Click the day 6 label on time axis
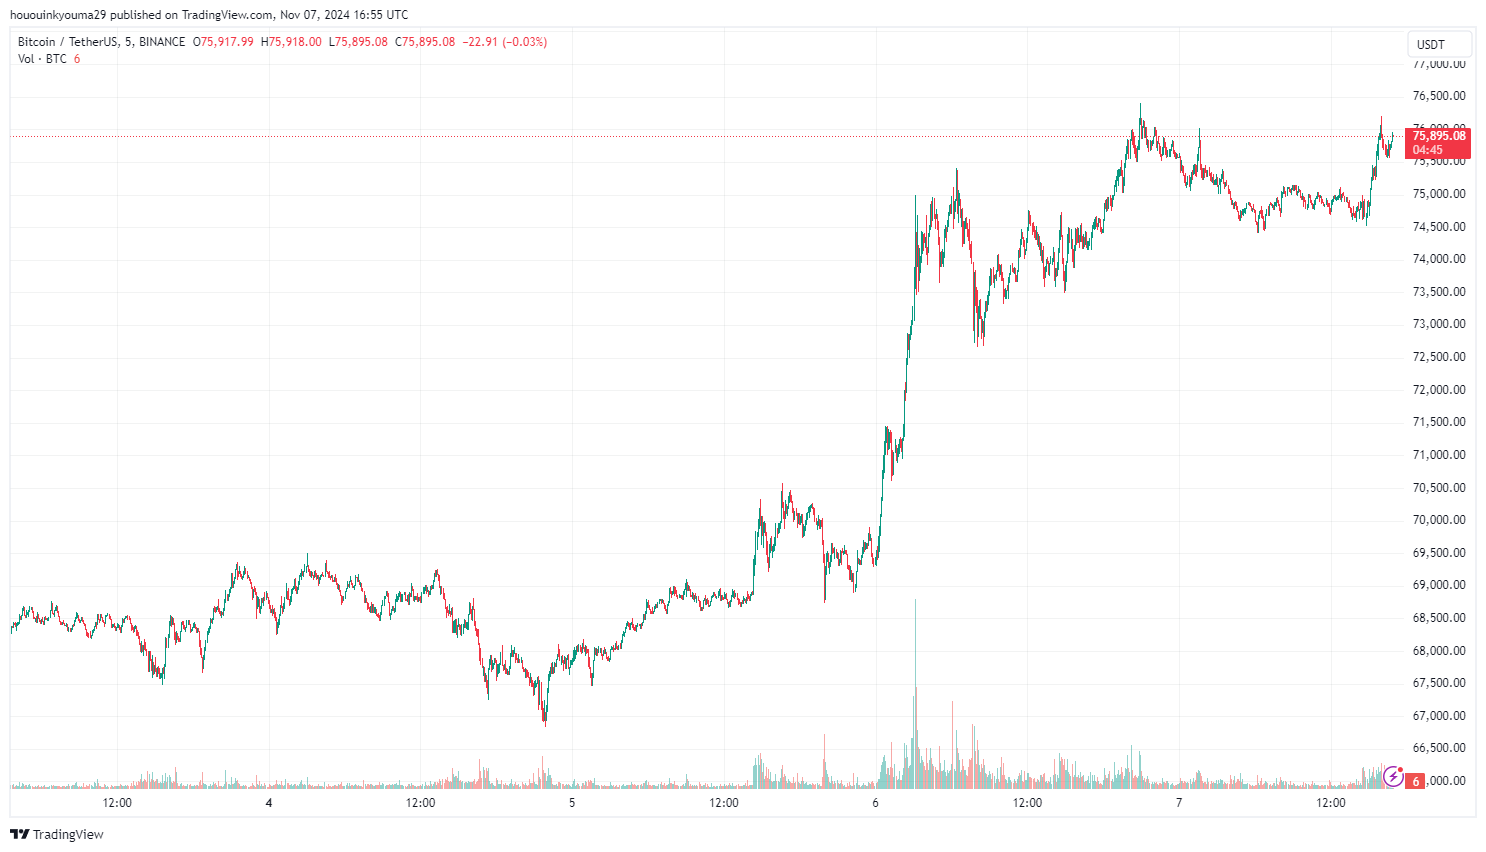 click(875, 803)
